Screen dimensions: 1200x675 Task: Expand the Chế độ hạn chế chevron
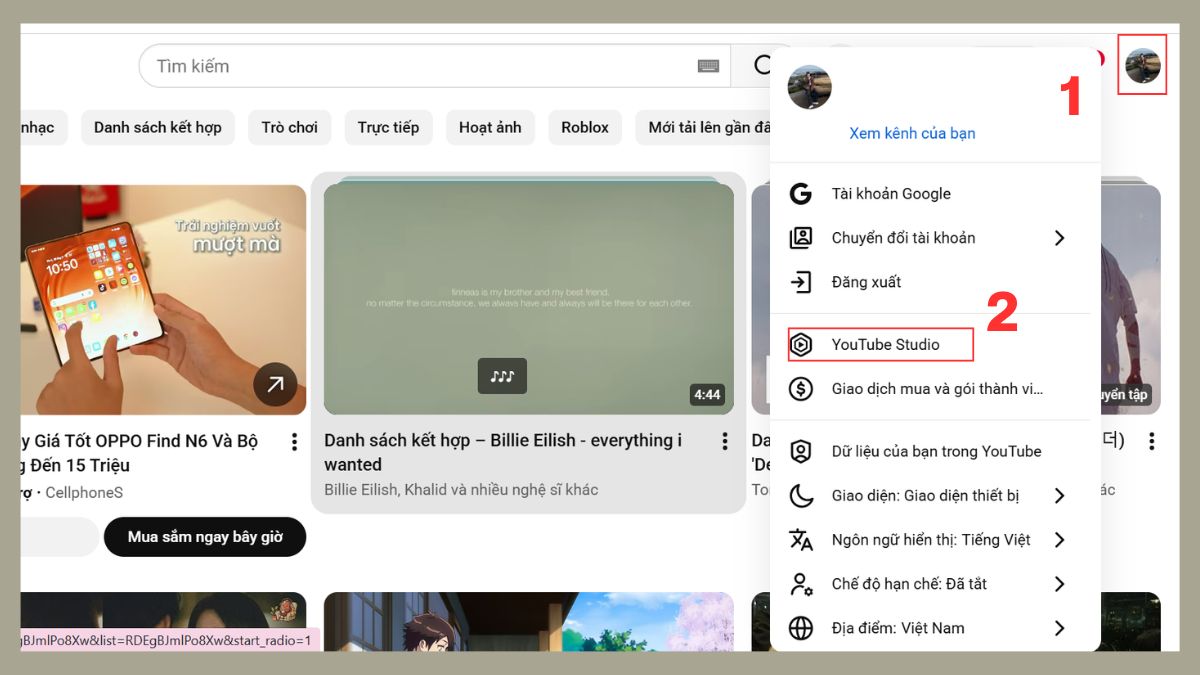(1059, 584)
